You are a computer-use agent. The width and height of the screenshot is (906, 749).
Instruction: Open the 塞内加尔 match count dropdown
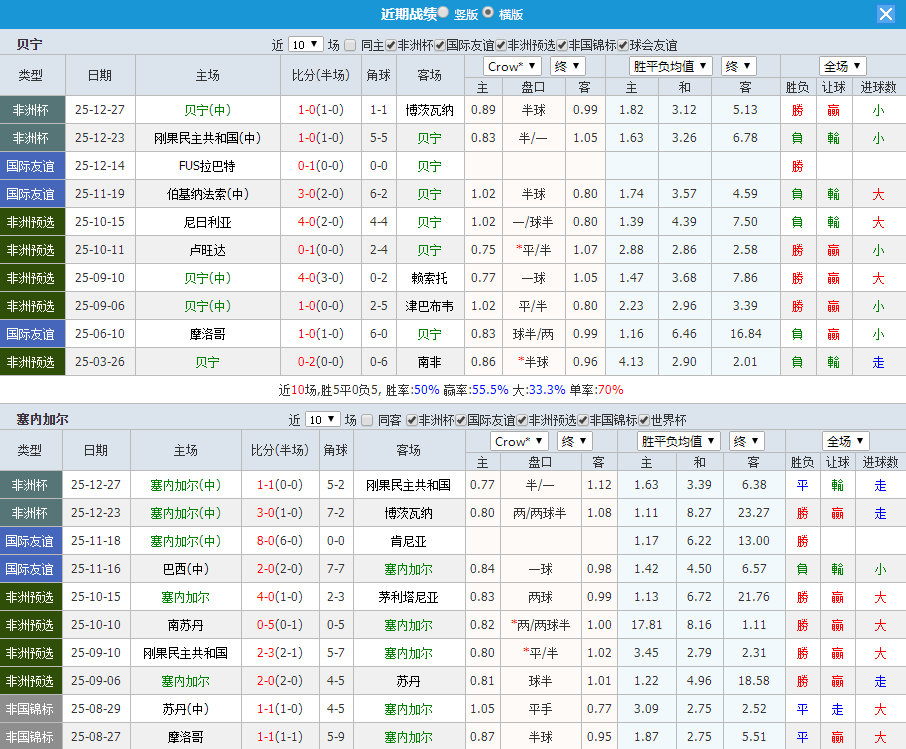tap(323, 423)
